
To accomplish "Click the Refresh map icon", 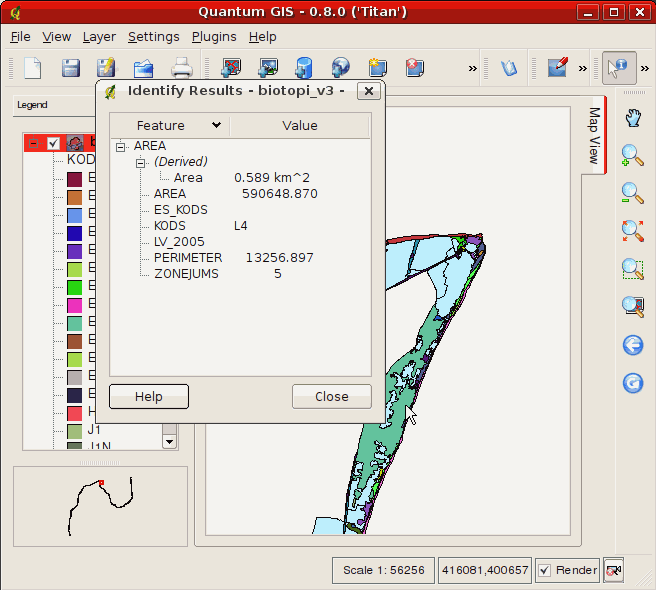I will point(633,383).
